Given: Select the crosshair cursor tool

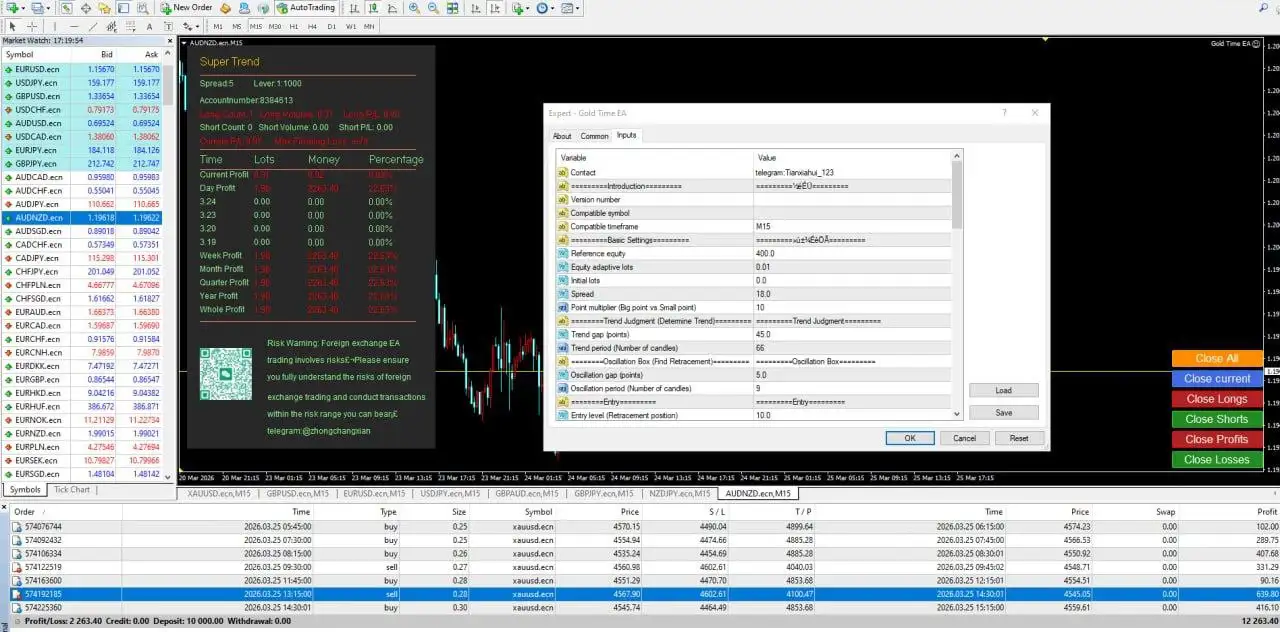Looking at the screenshot, I should click(x=32, y=26).
